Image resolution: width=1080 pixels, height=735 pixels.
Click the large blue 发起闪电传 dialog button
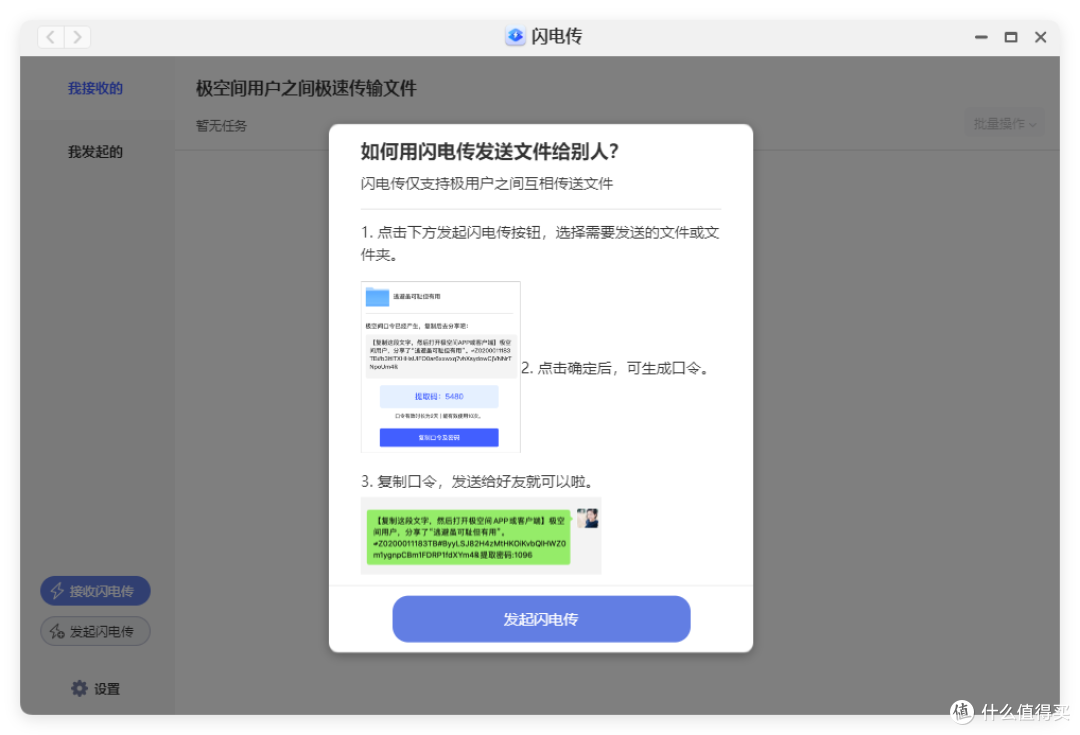pos(541,619)
